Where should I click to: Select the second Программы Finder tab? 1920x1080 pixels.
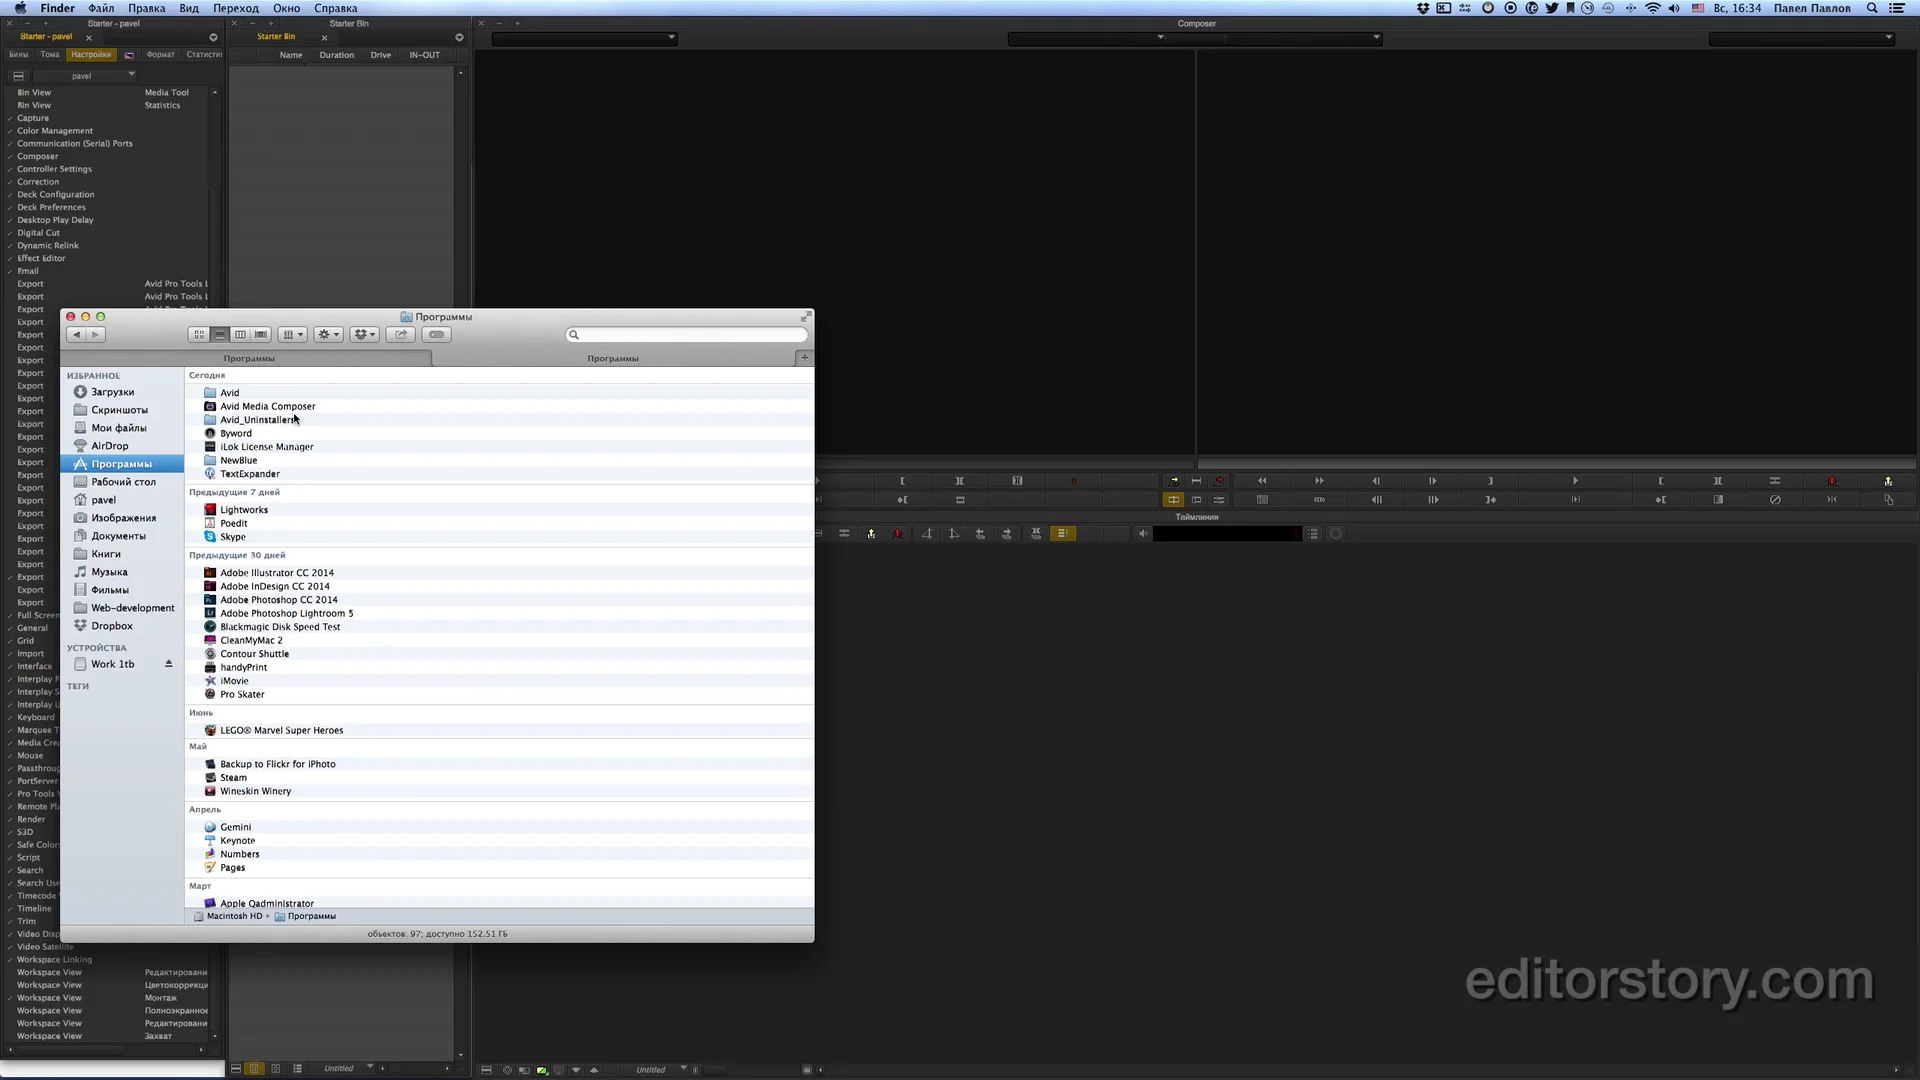(x=613, y=358)
